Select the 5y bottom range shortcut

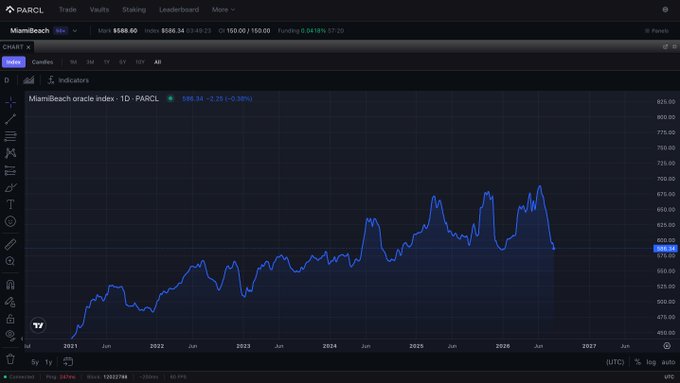pyautogui.click(x=35, y=362)
